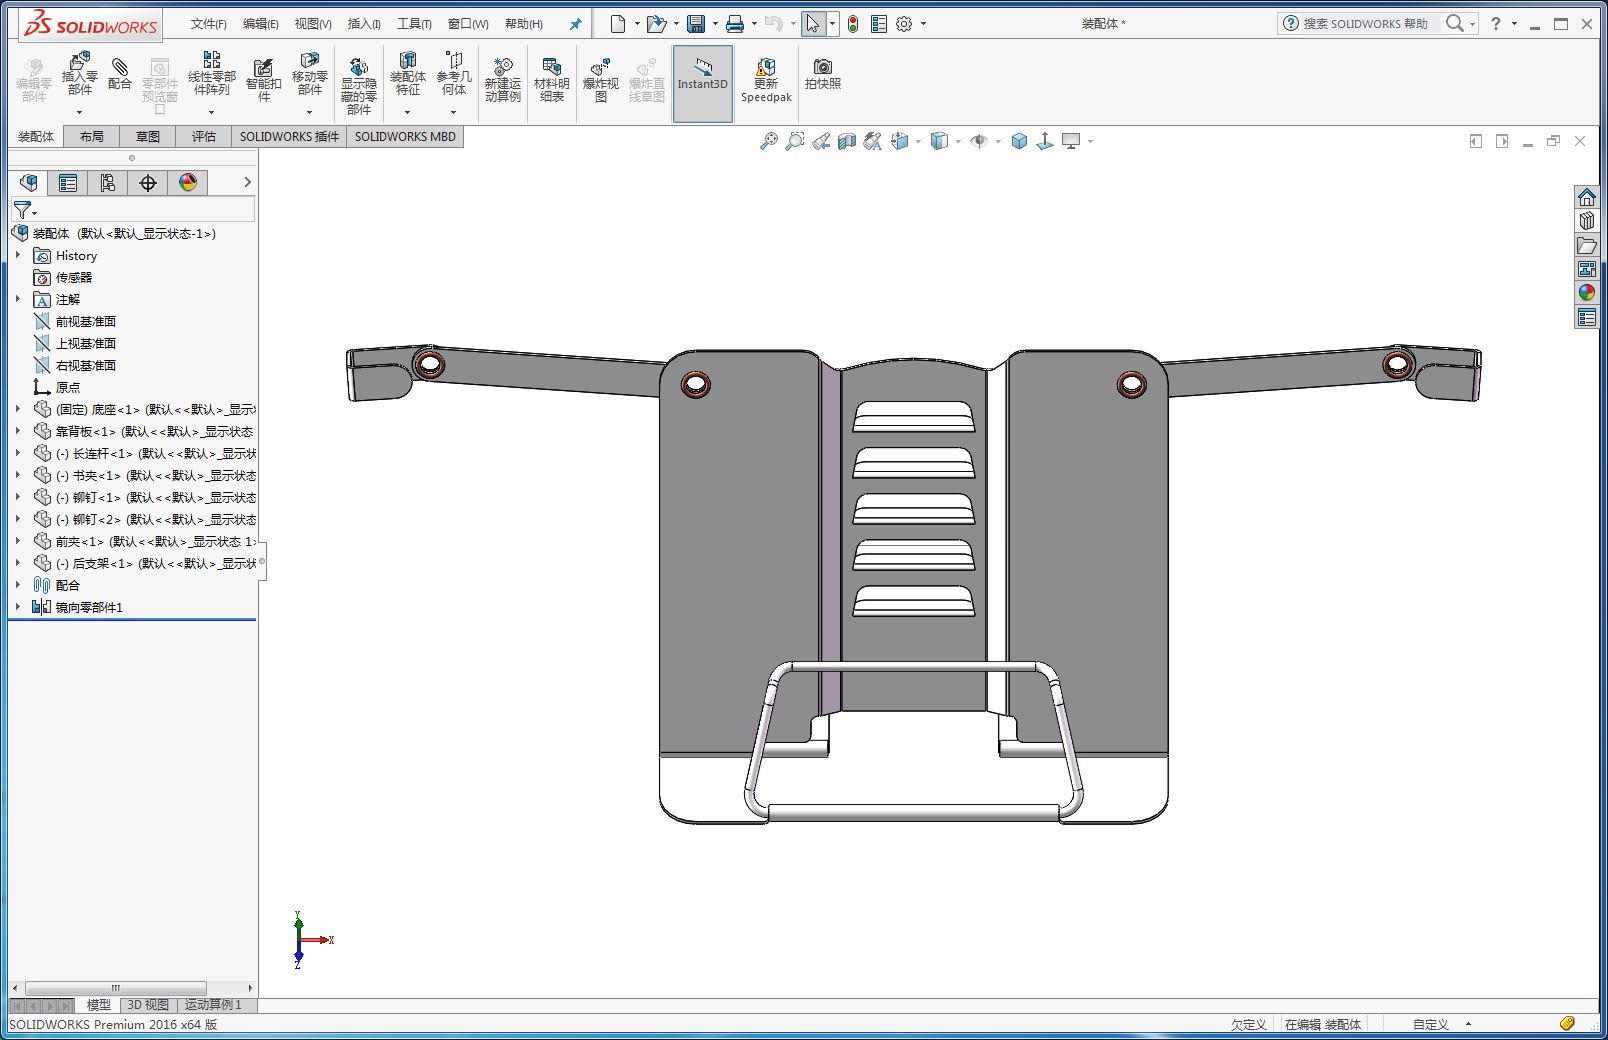The height and width of the screenshot is (1040, 1608).
Task: Select the 前视基准面 plane in tree
Action: pyautogui.click(x=85, y=322)
